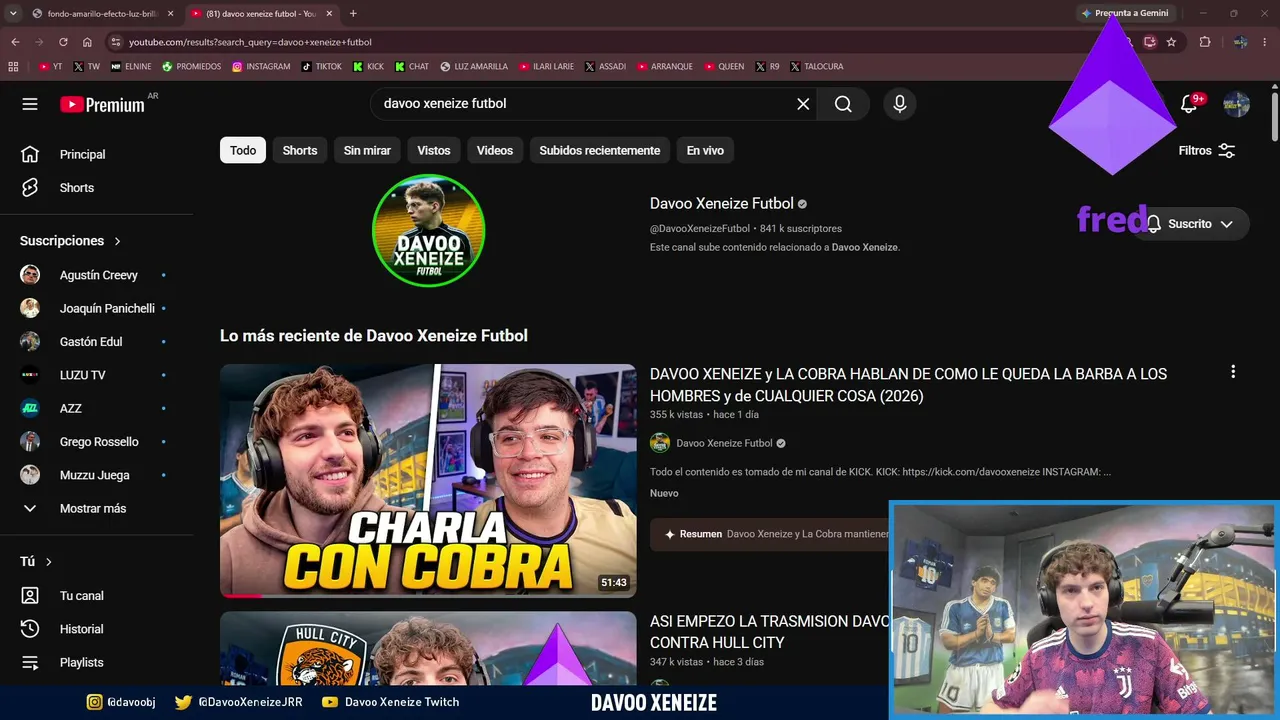Play the Charla con Cobra thumbnail
Screen dimensions: 1280x720
pyautogui.click(x=428, y=480)
